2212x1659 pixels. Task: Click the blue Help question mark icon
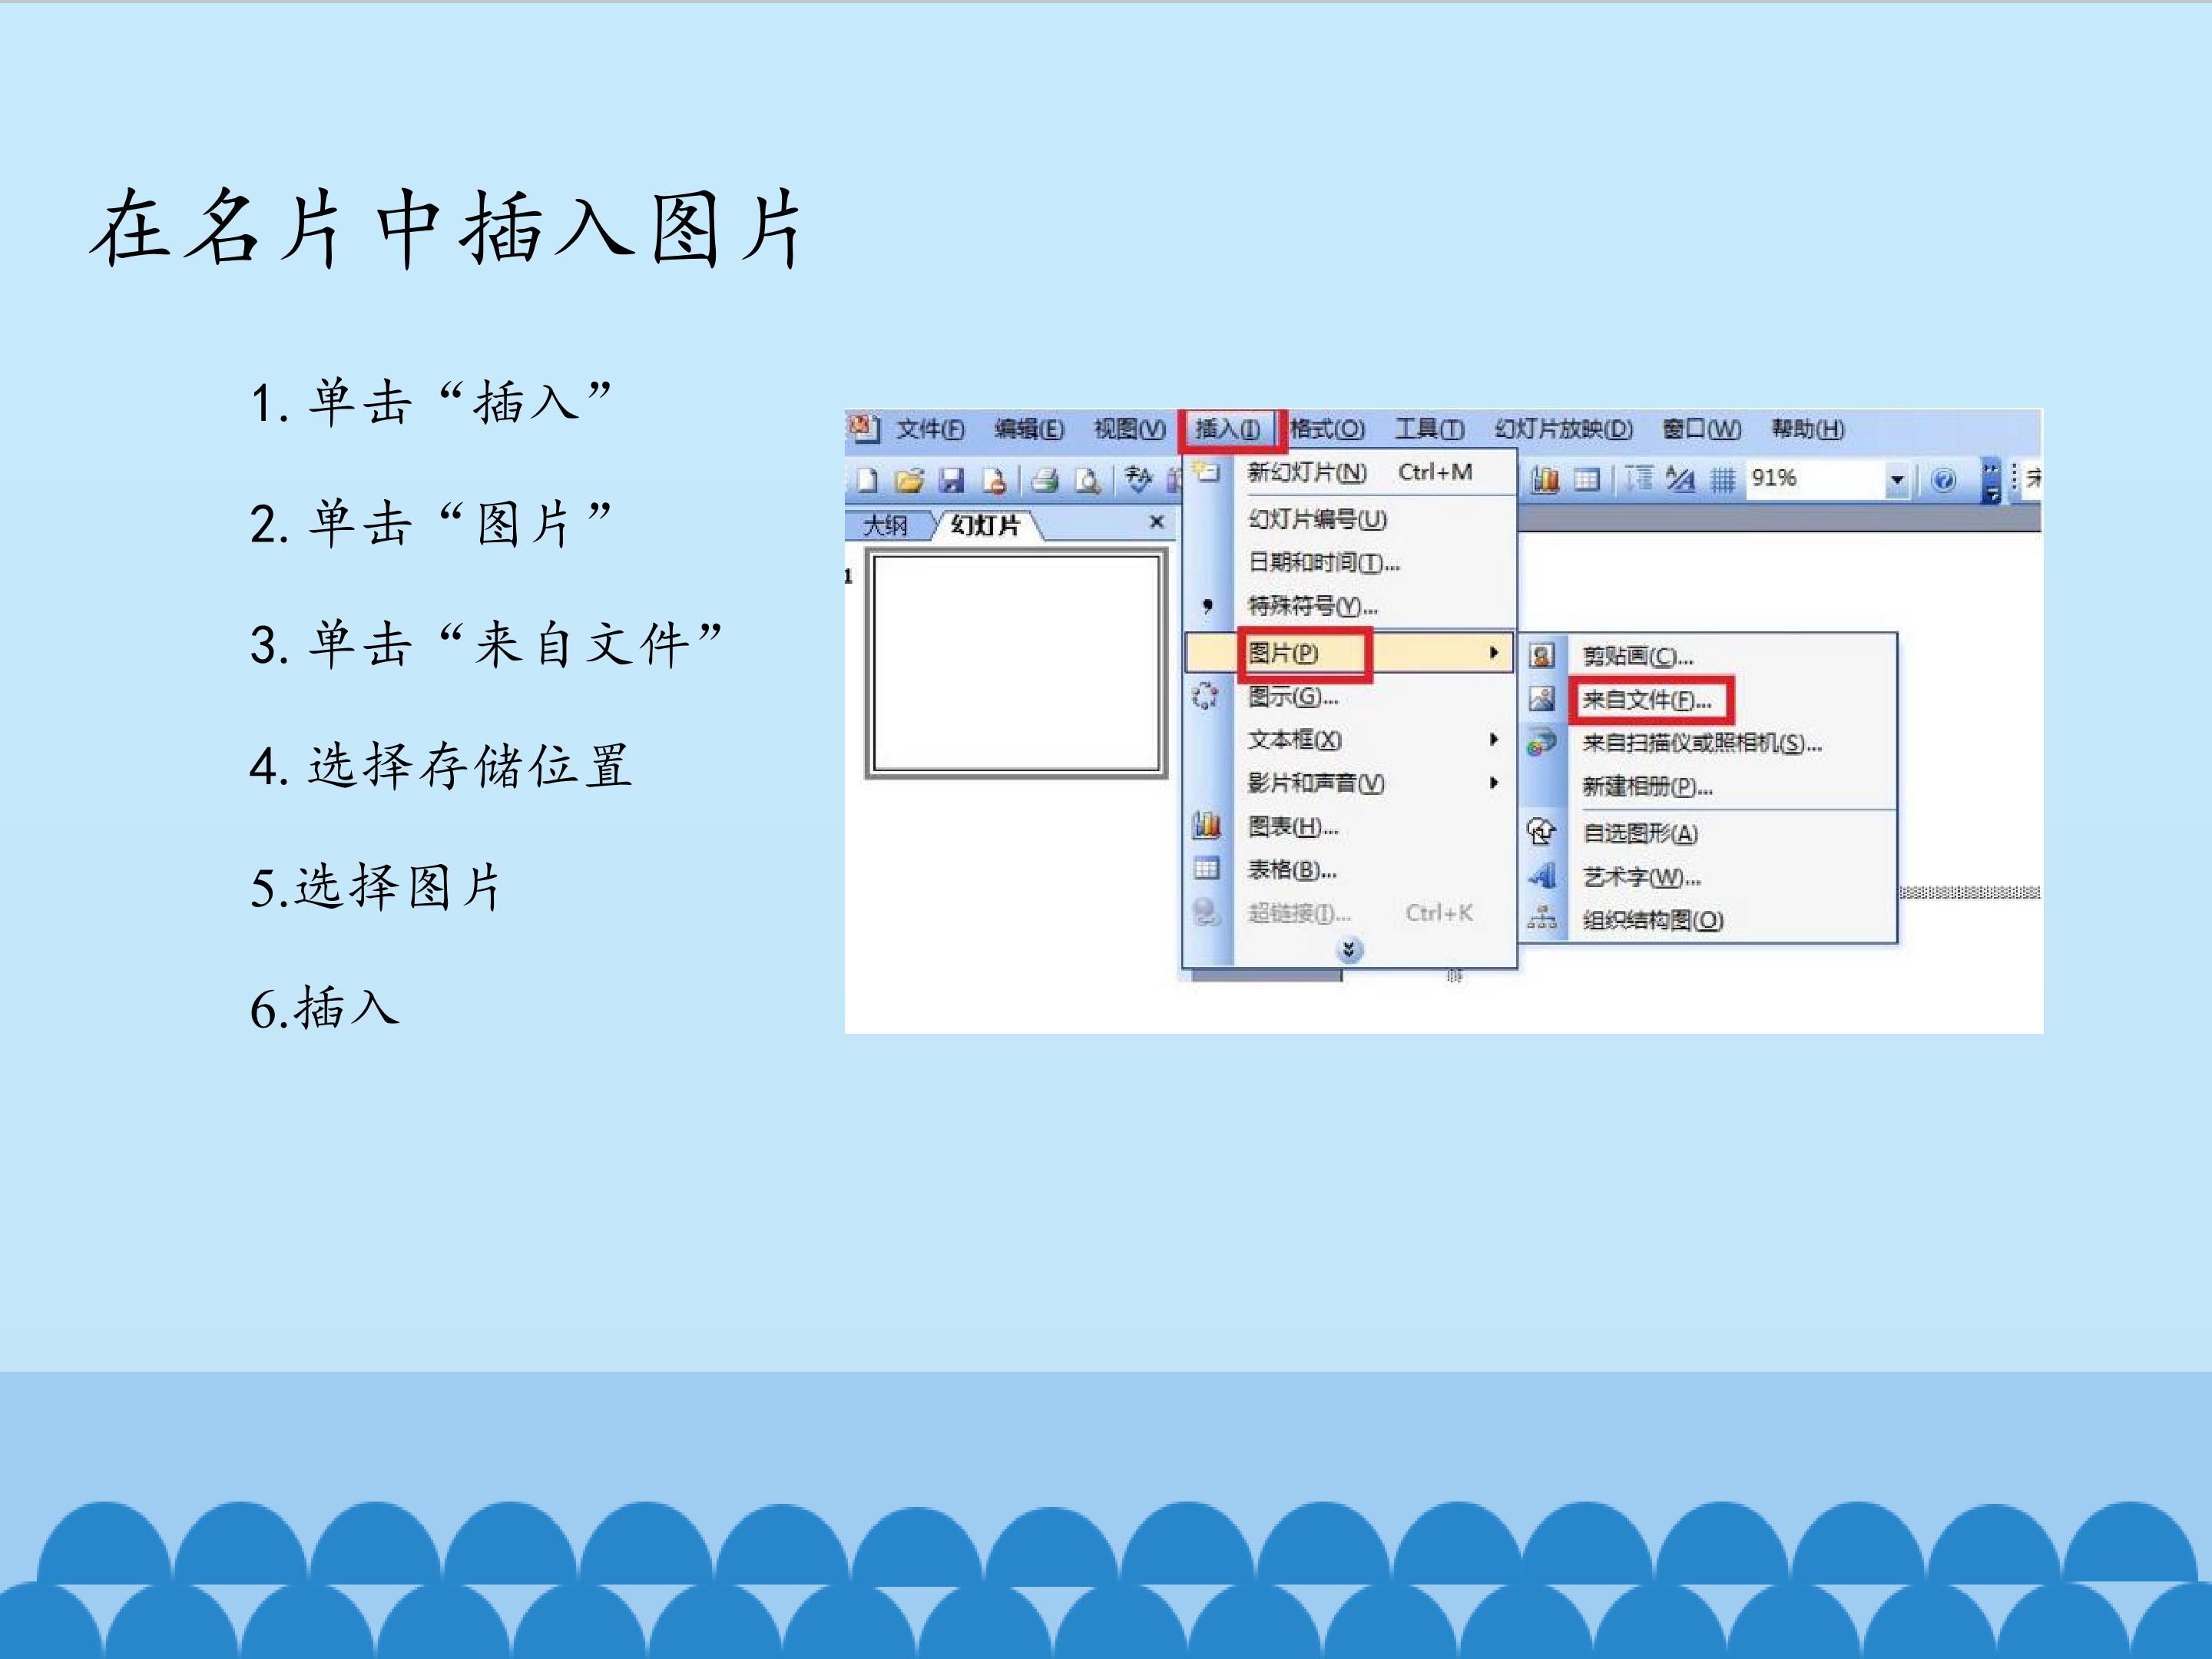tap(1943, 480)
